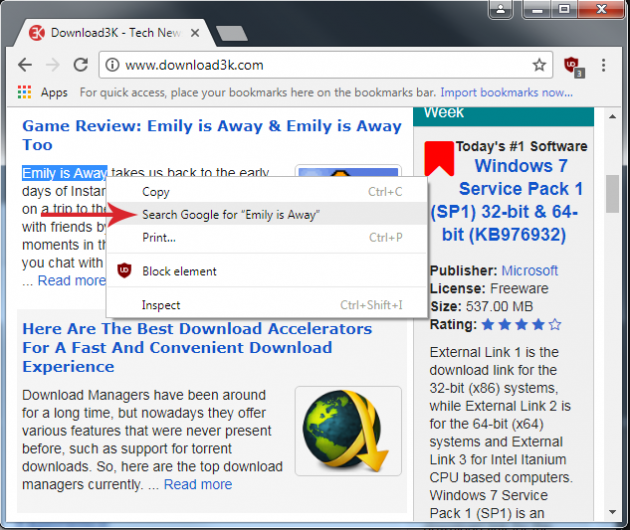Screen dimensions: 630x530
Task: Click the Download3K favicon on the tab
Action: 37,33
